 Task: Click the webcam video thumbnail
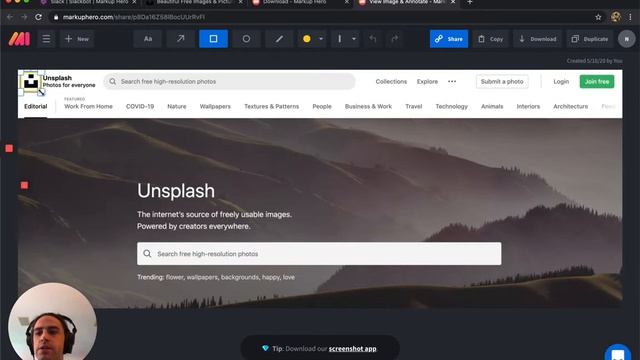coord(53,322)
